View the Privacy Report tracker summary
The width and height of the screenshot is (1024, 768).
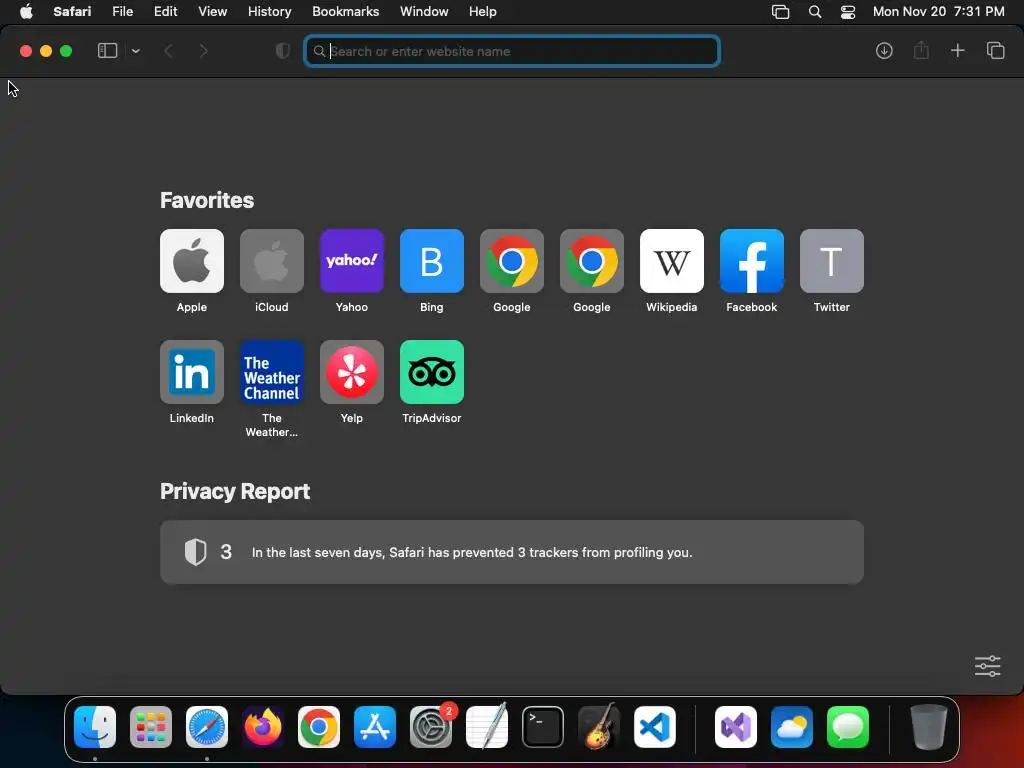click(512, 552)
